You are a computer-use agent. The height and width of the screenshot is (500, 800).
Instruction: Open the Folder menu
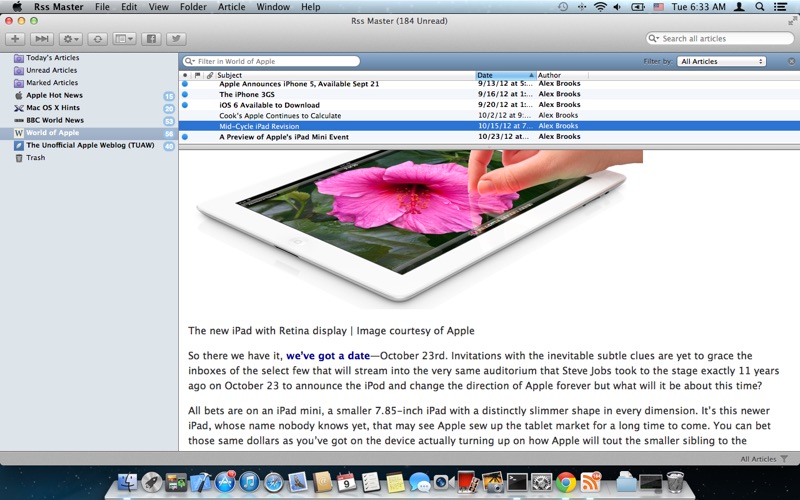pyautogui.click(x=193, y=7)
